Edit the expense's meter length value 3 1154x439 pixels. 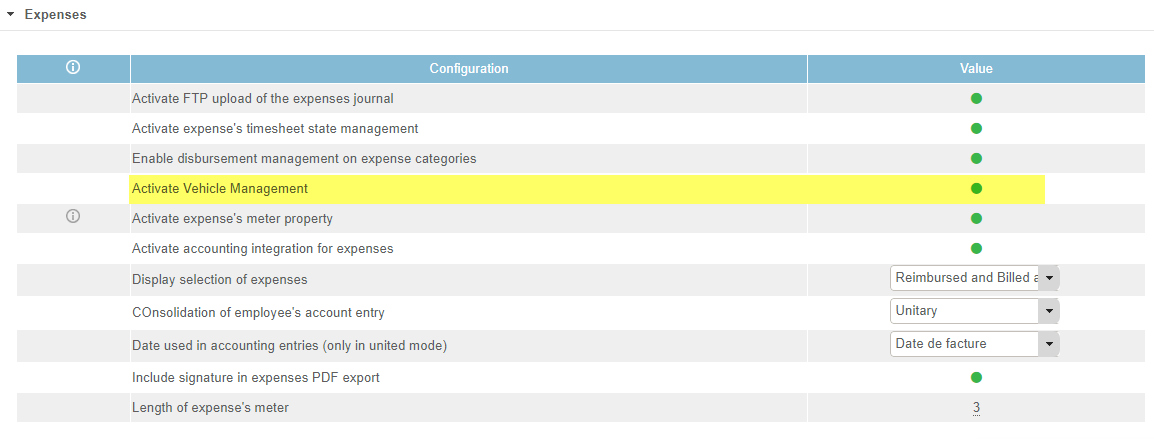point(976,408)
